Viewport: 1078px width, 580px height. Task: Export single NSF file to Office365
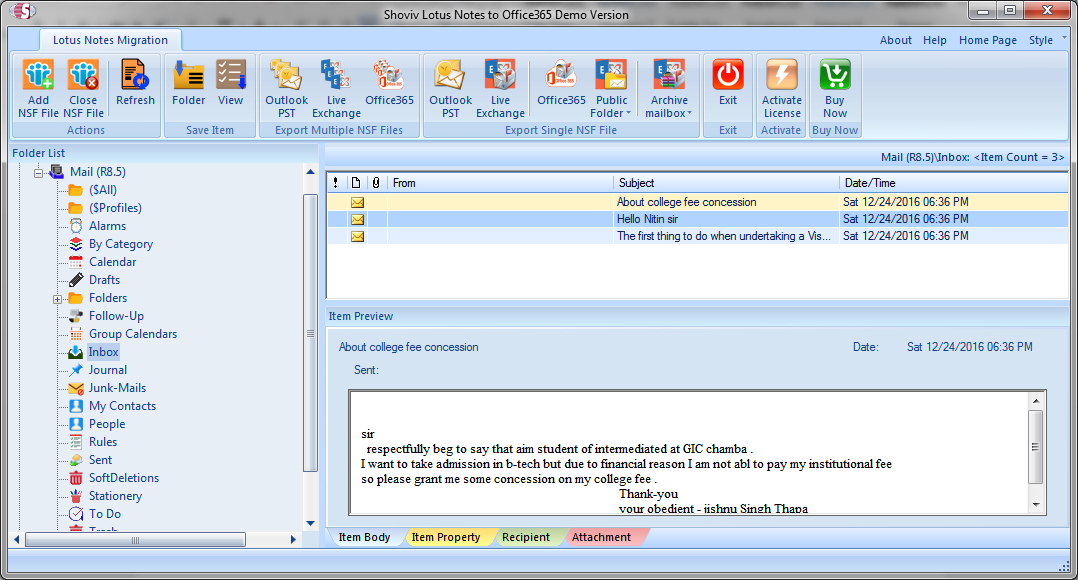coord(561,82)
